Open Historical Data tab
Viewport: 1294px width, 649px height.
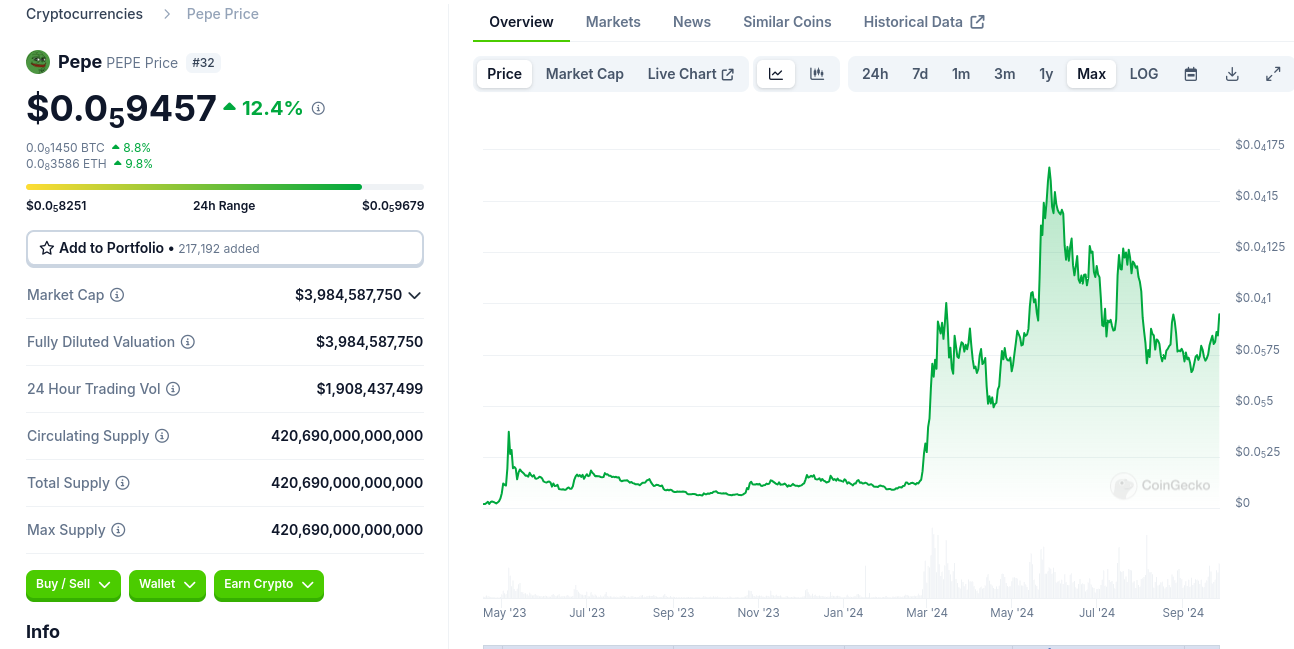coord(924,22)
